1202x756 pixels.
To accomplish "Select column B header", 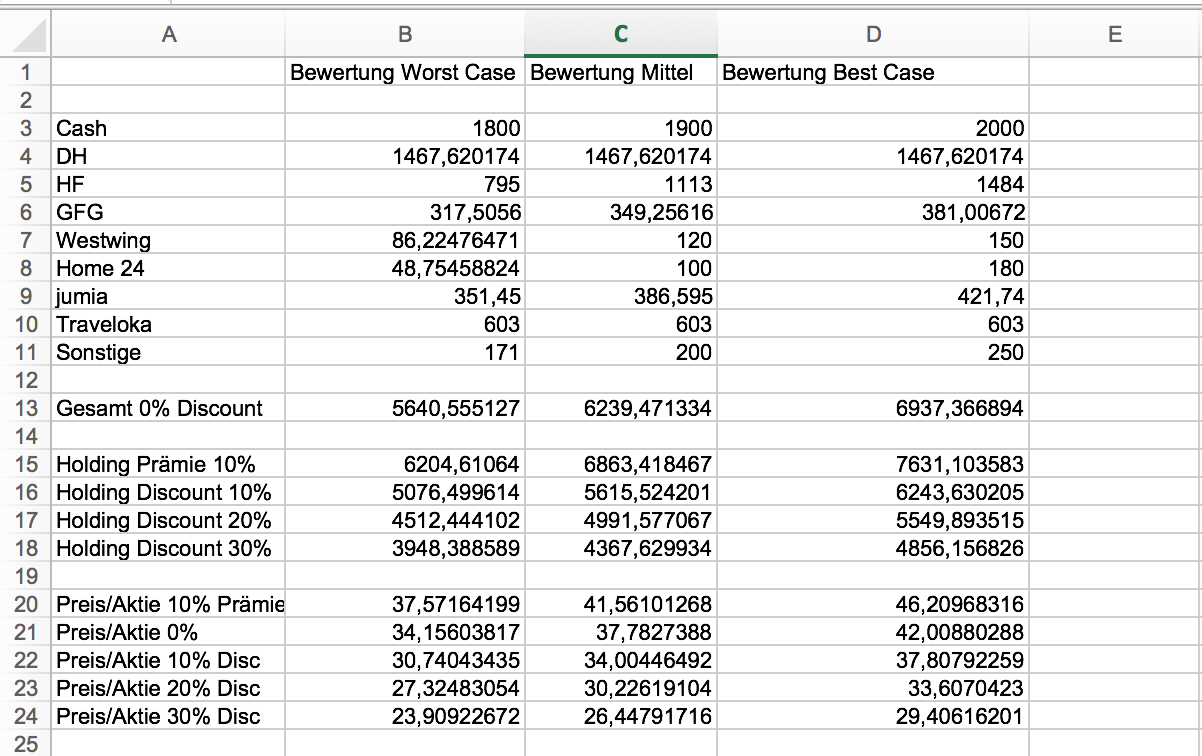I will pyautogui.click(x=405, y=35).
